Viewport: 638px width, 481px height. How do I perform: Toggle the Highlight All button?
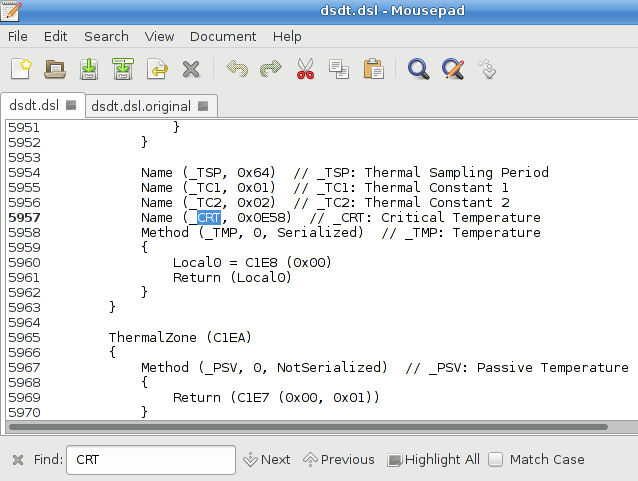coord(434,459)
